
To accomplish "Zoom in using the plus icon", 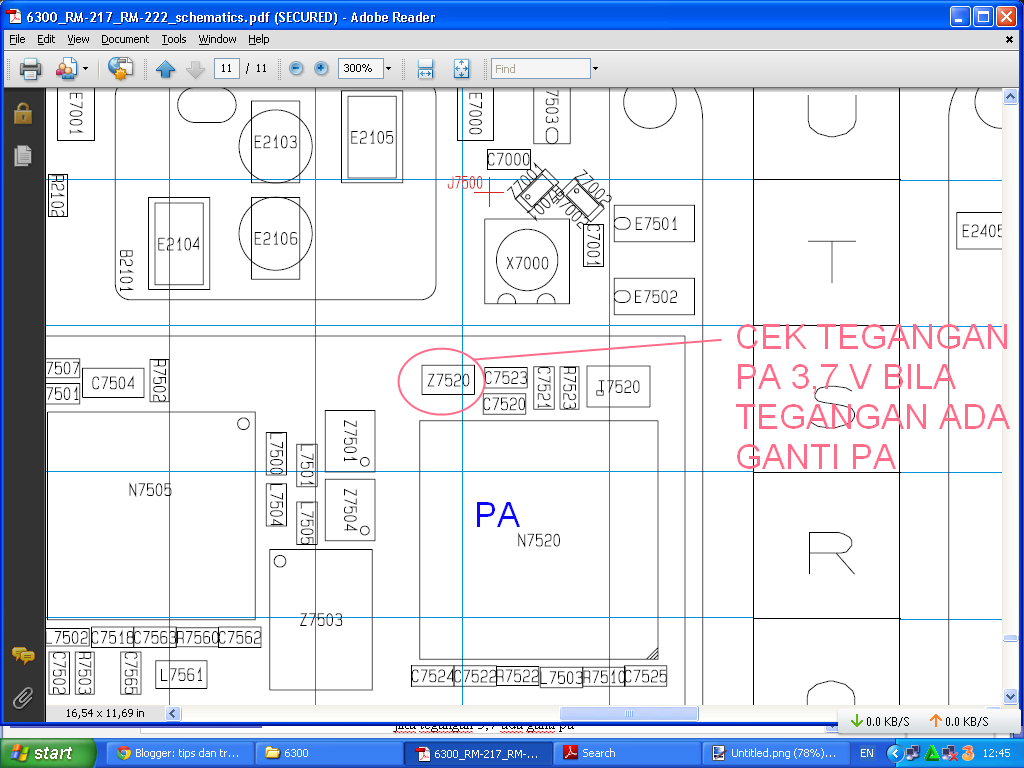I will click(321, 70).
